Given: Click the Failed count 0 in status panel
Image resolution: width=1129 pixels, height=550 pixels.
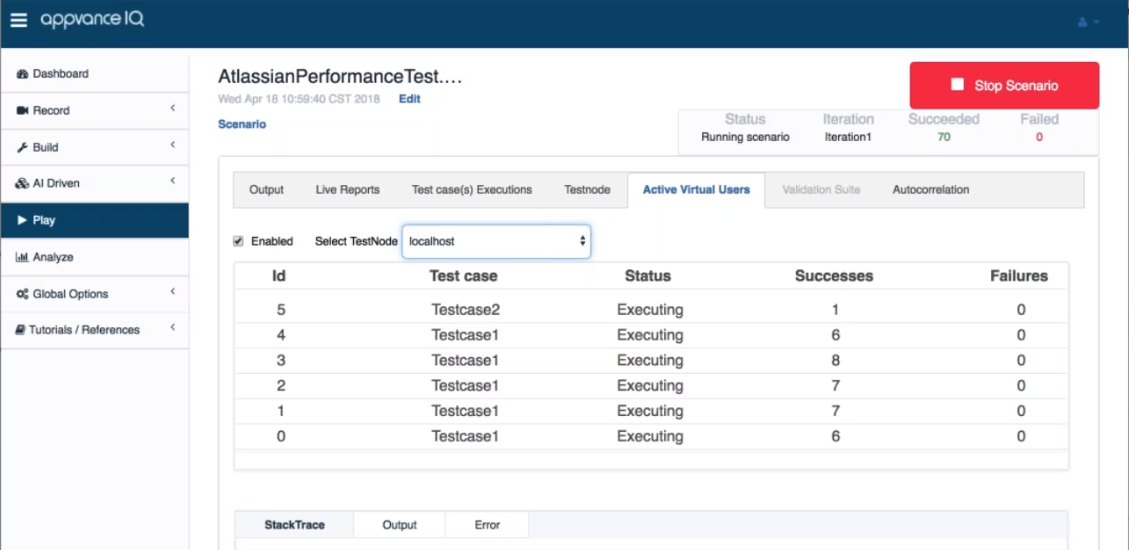Looking at the screenshot, I should pos(1039,137).
